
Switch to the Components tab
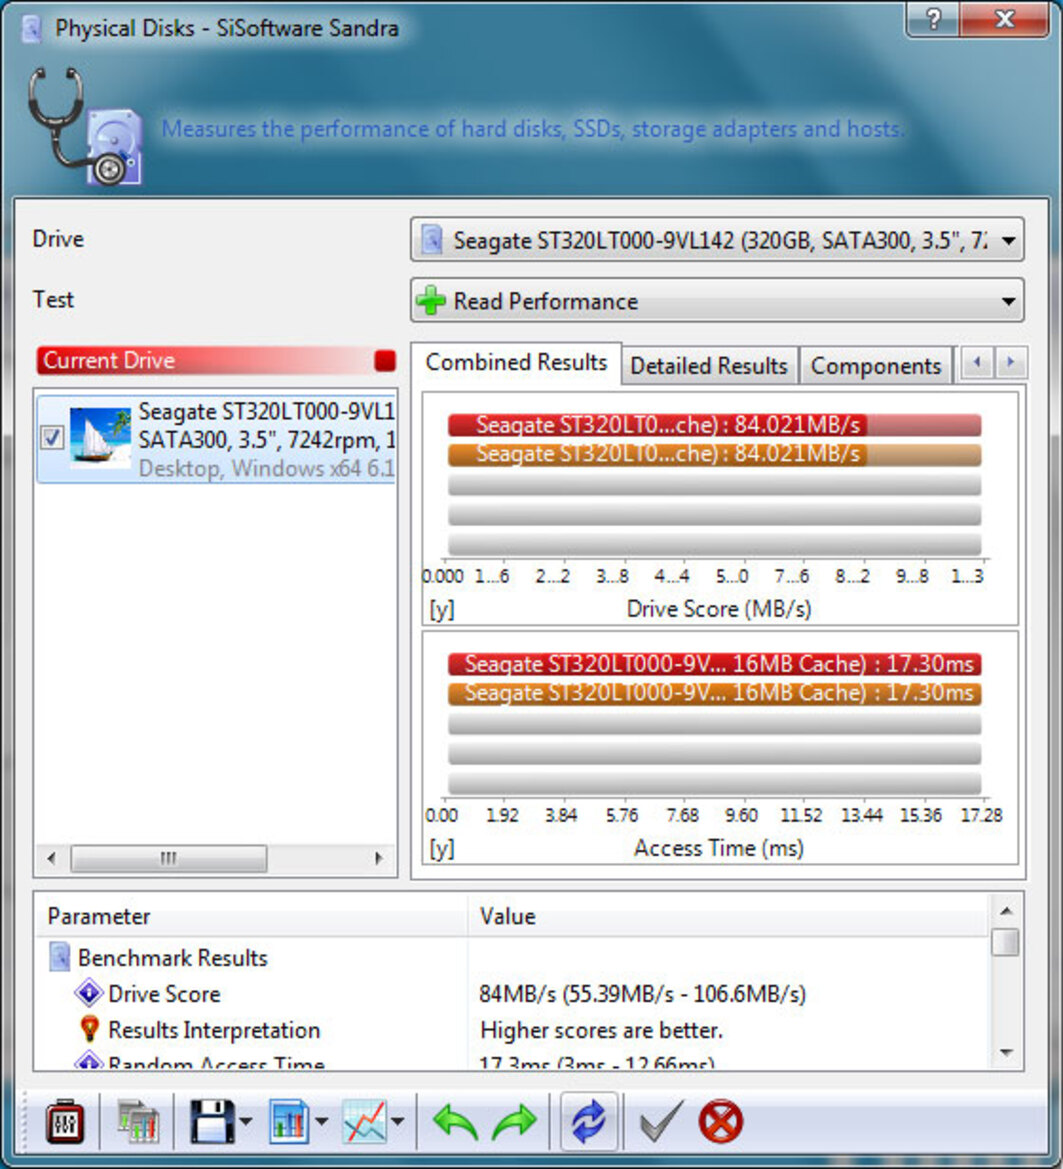(x=876, y=366)
